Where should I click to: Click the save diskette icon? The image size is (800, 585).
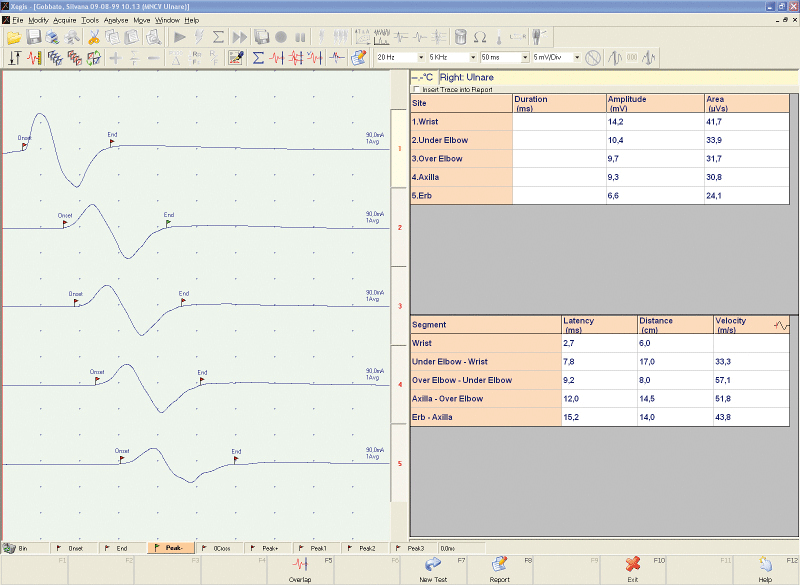point(33,37)
